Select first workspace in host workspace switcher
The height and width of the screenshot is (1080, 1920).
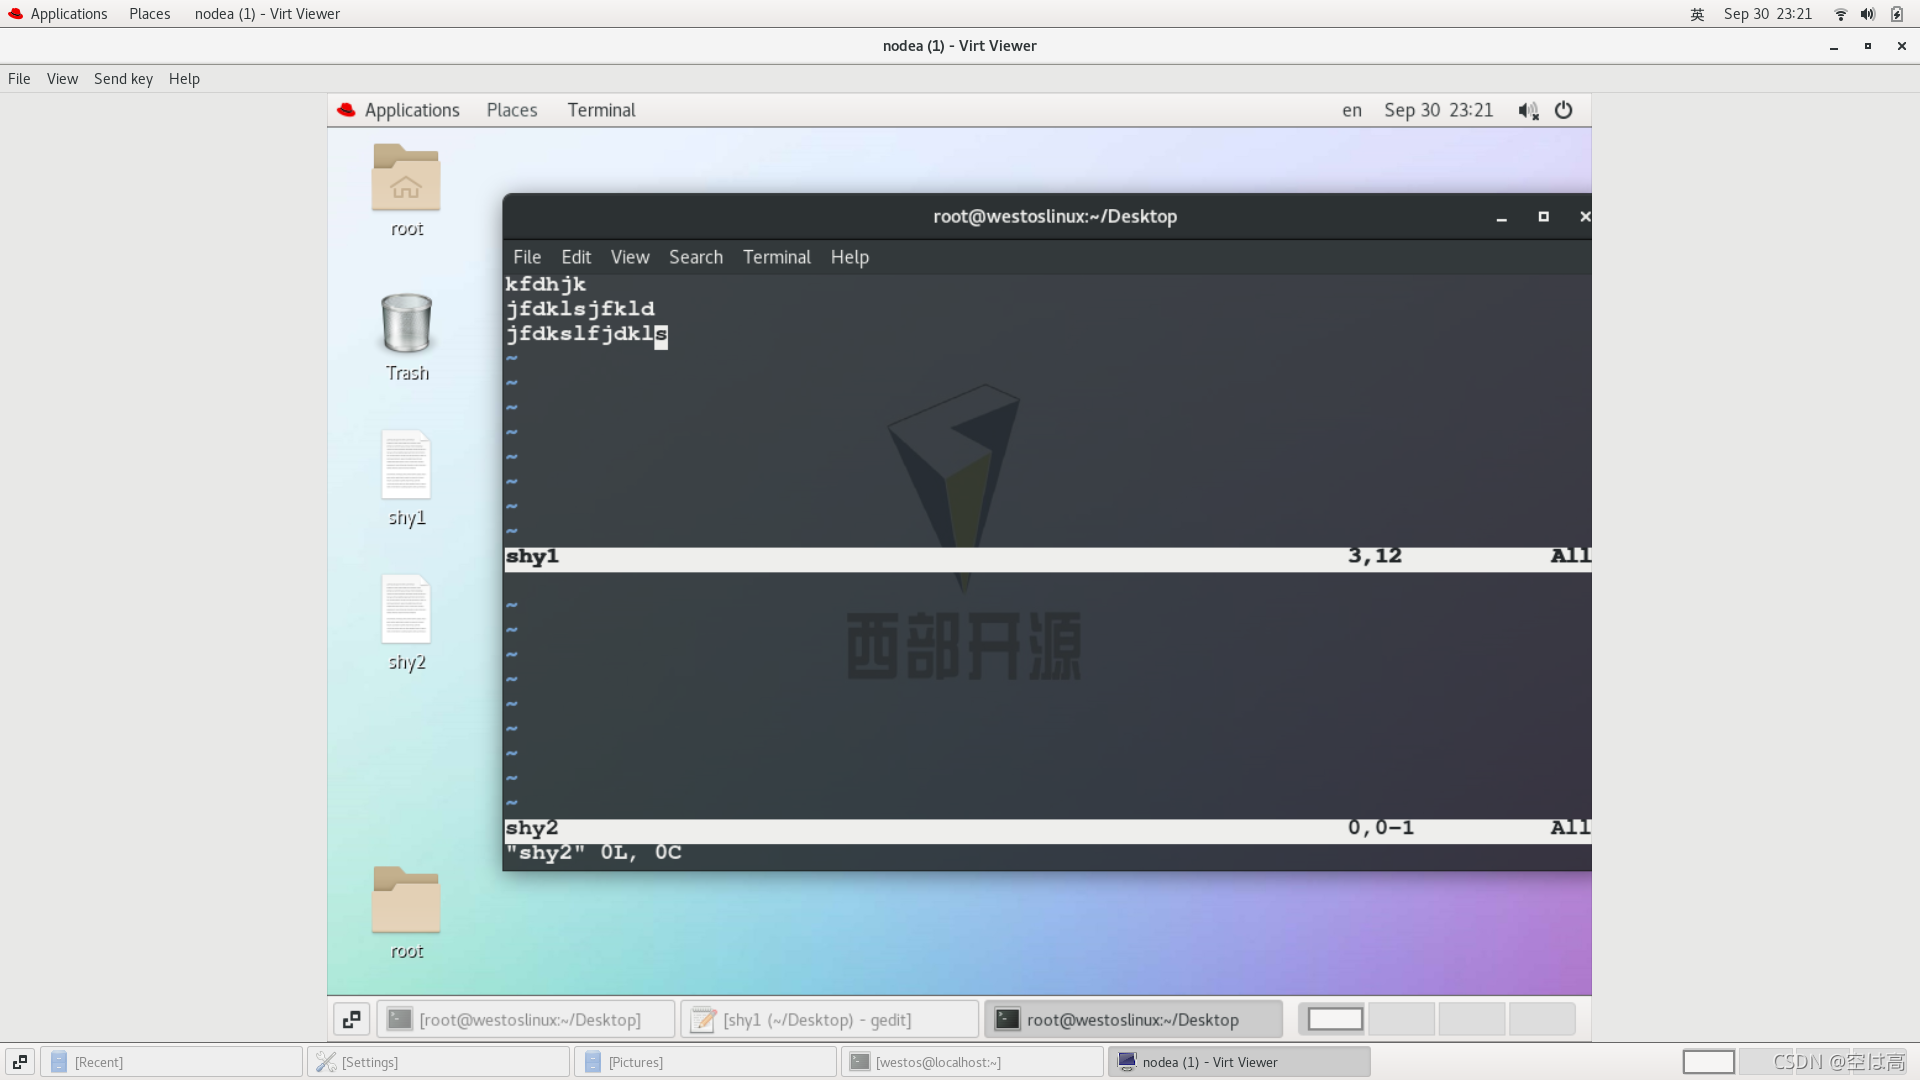[x=1708, y=1062]
